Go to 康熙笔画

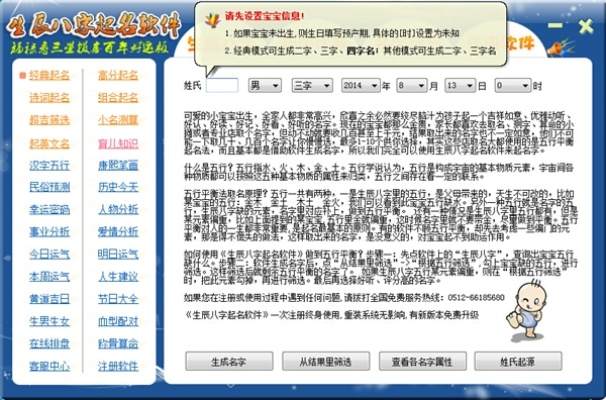[118, 165]
